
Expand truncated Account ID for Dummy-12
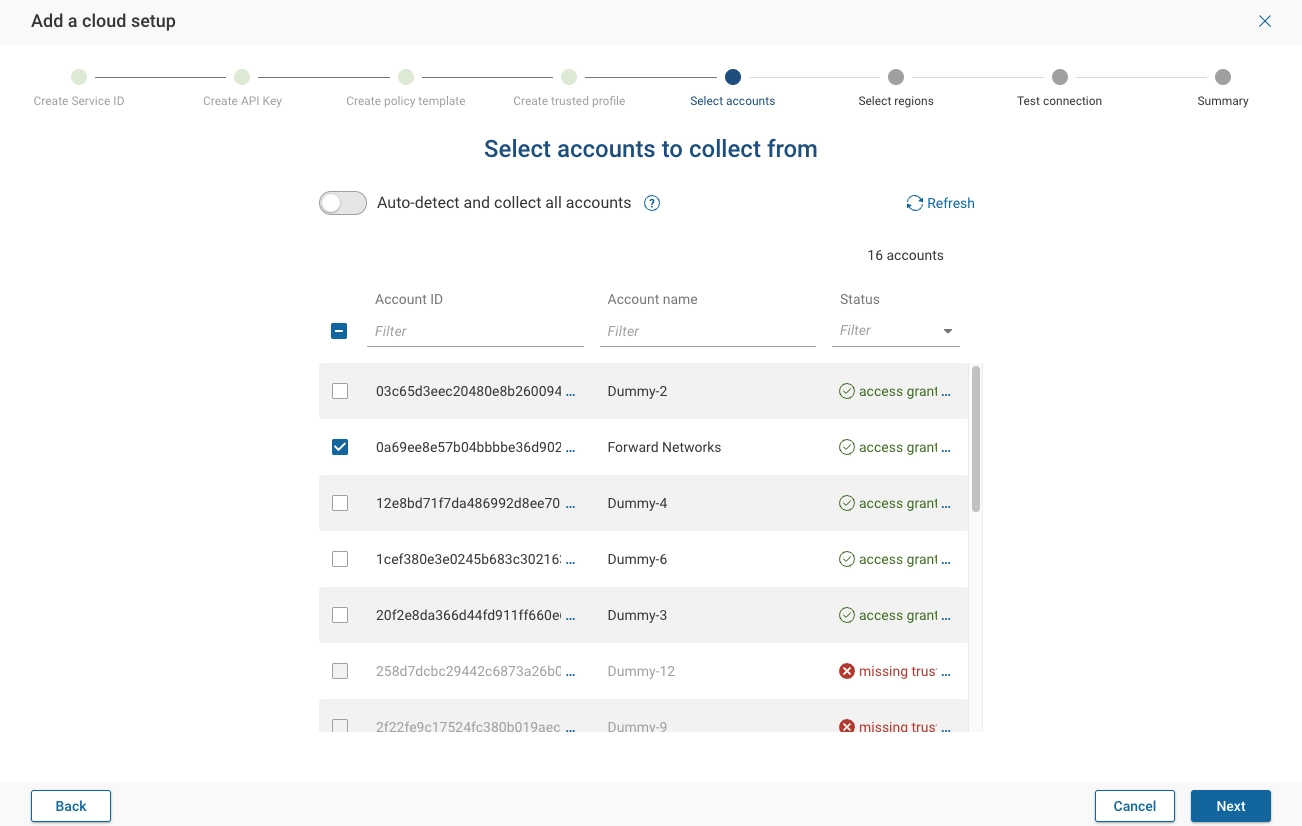(571, 672)
